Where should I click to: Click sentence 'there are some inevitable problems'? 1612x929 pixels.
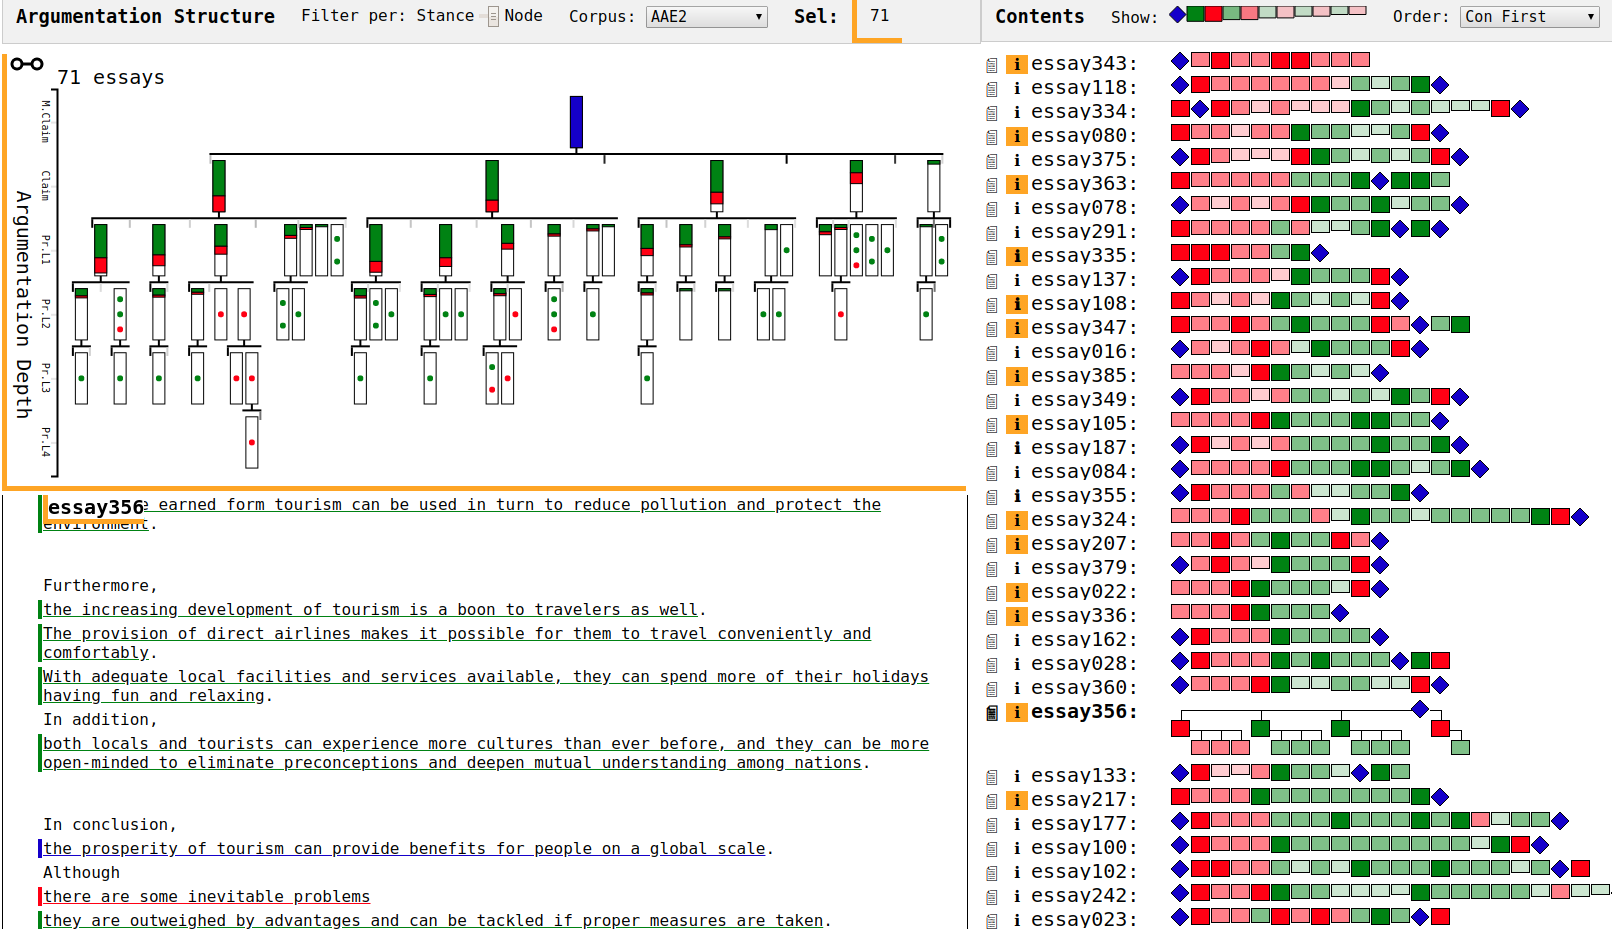coord(206,897)
